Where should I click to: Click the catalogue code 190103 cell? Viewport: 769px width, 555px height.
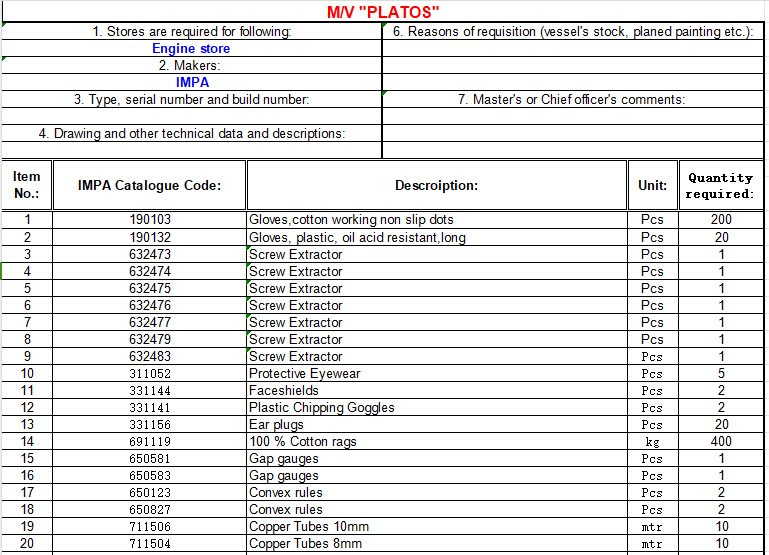click(x=149, y=220)
